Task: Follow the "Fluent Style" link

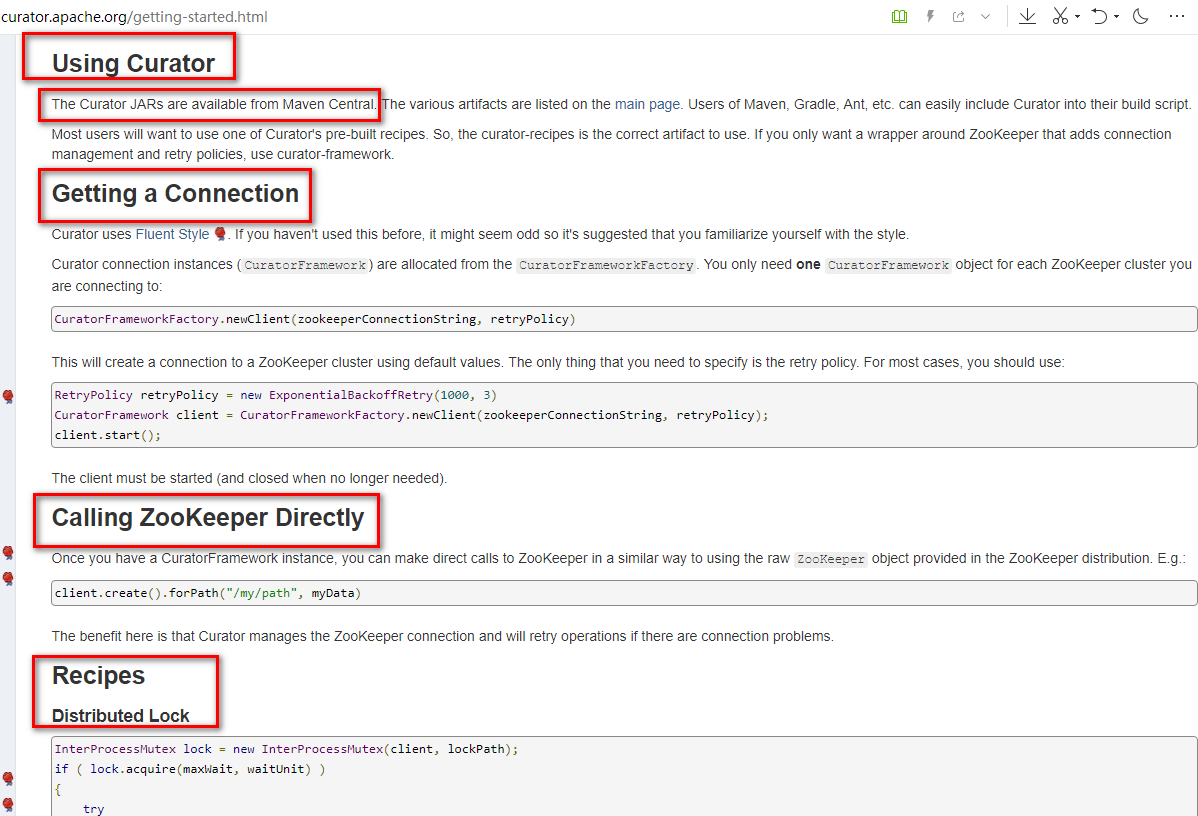Action: [172, 235]
